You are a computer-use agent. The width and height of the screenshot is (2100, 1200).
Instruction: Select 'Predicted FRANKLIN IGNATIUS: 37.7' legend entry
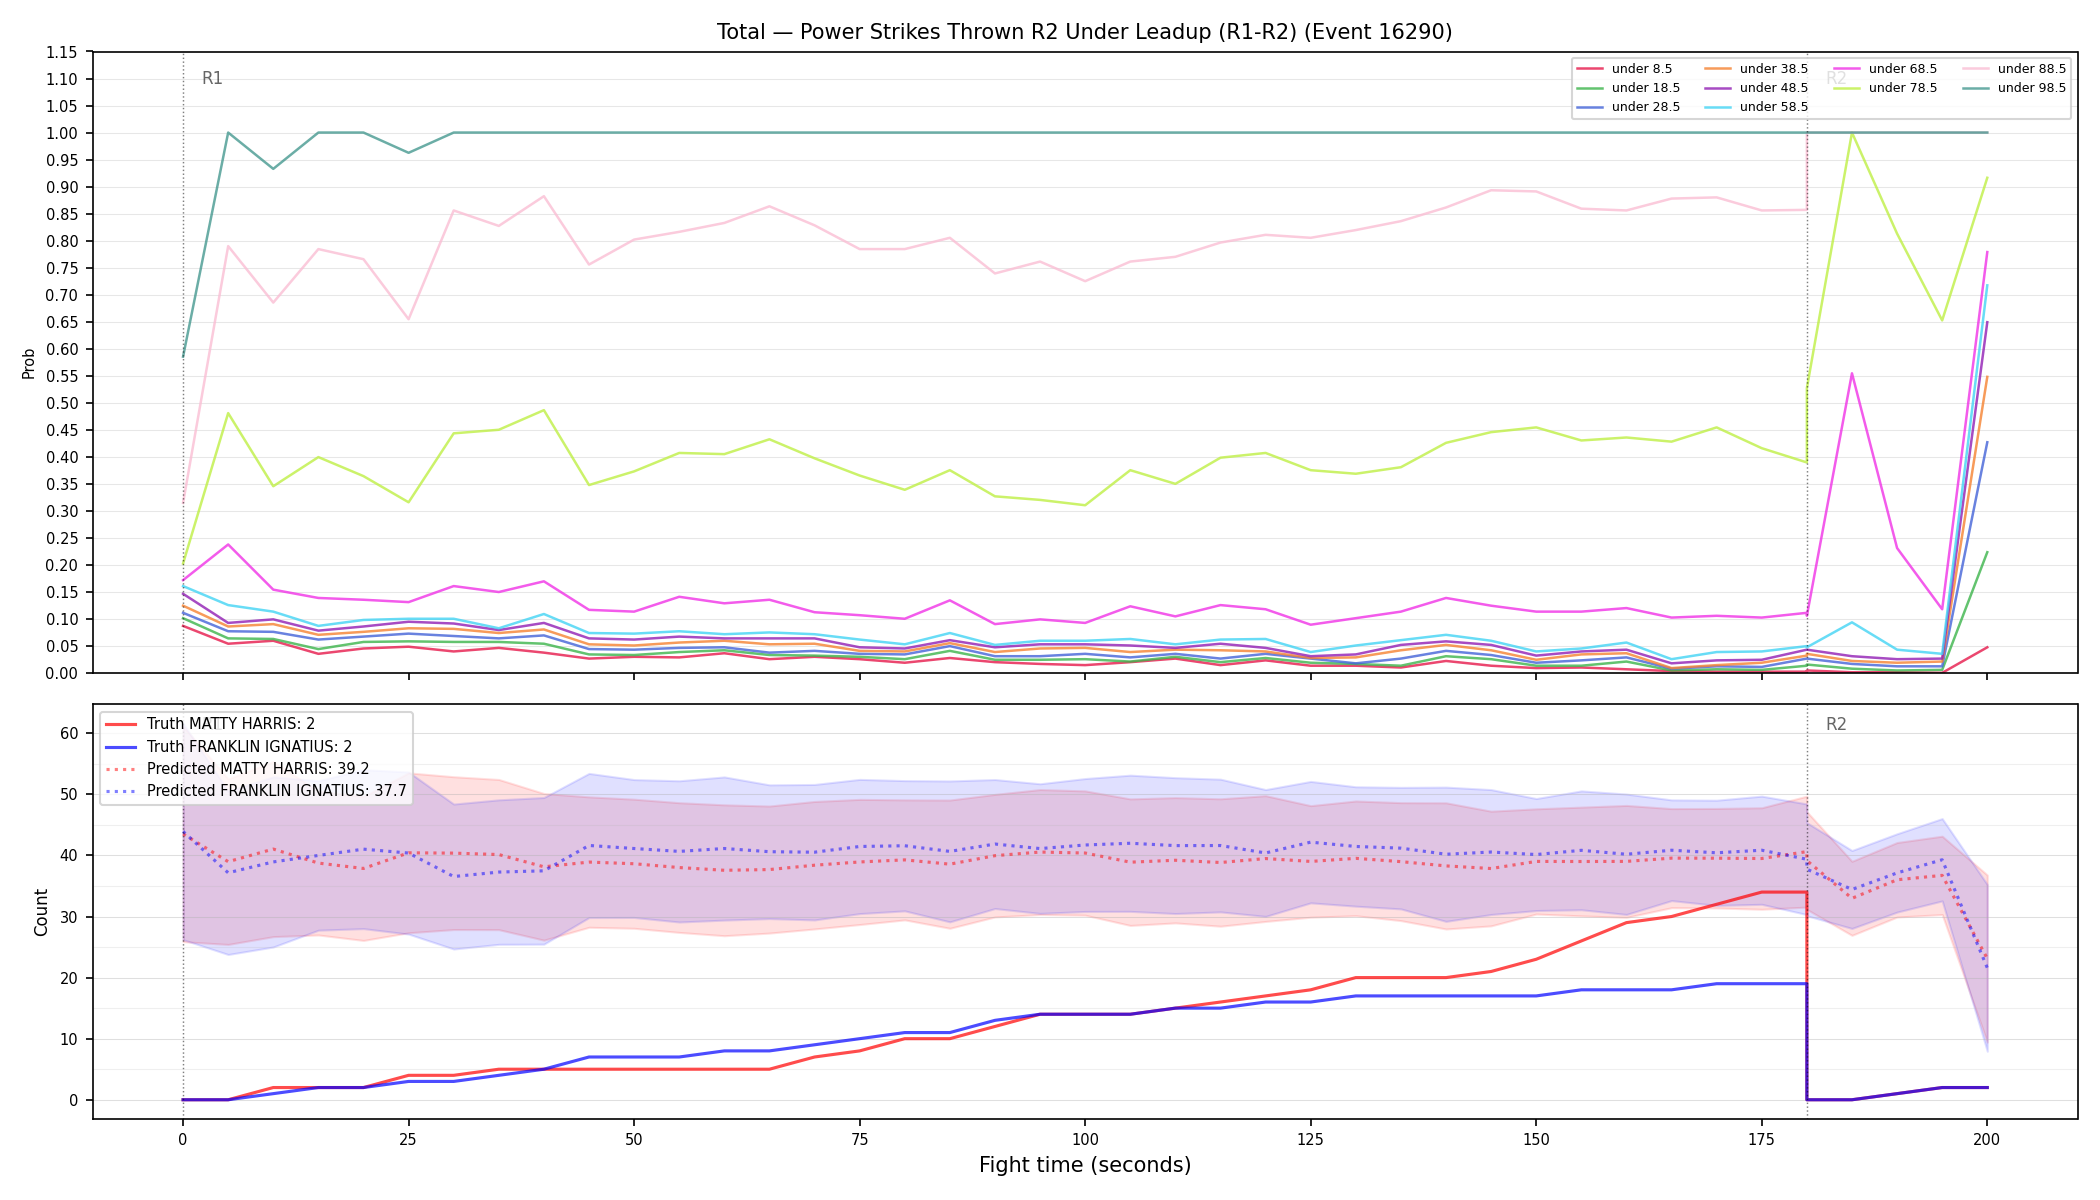[256, 790]
